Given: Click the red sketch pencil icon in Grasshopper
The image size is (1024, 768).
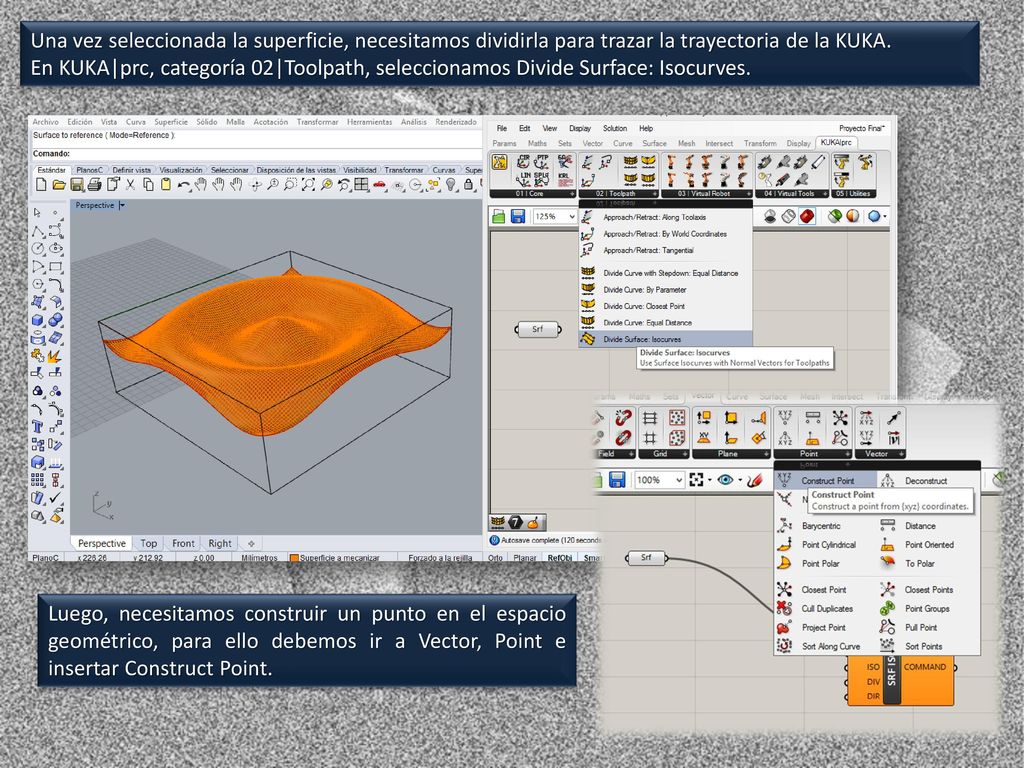Looking at the screenshot, I should point(756,481).
